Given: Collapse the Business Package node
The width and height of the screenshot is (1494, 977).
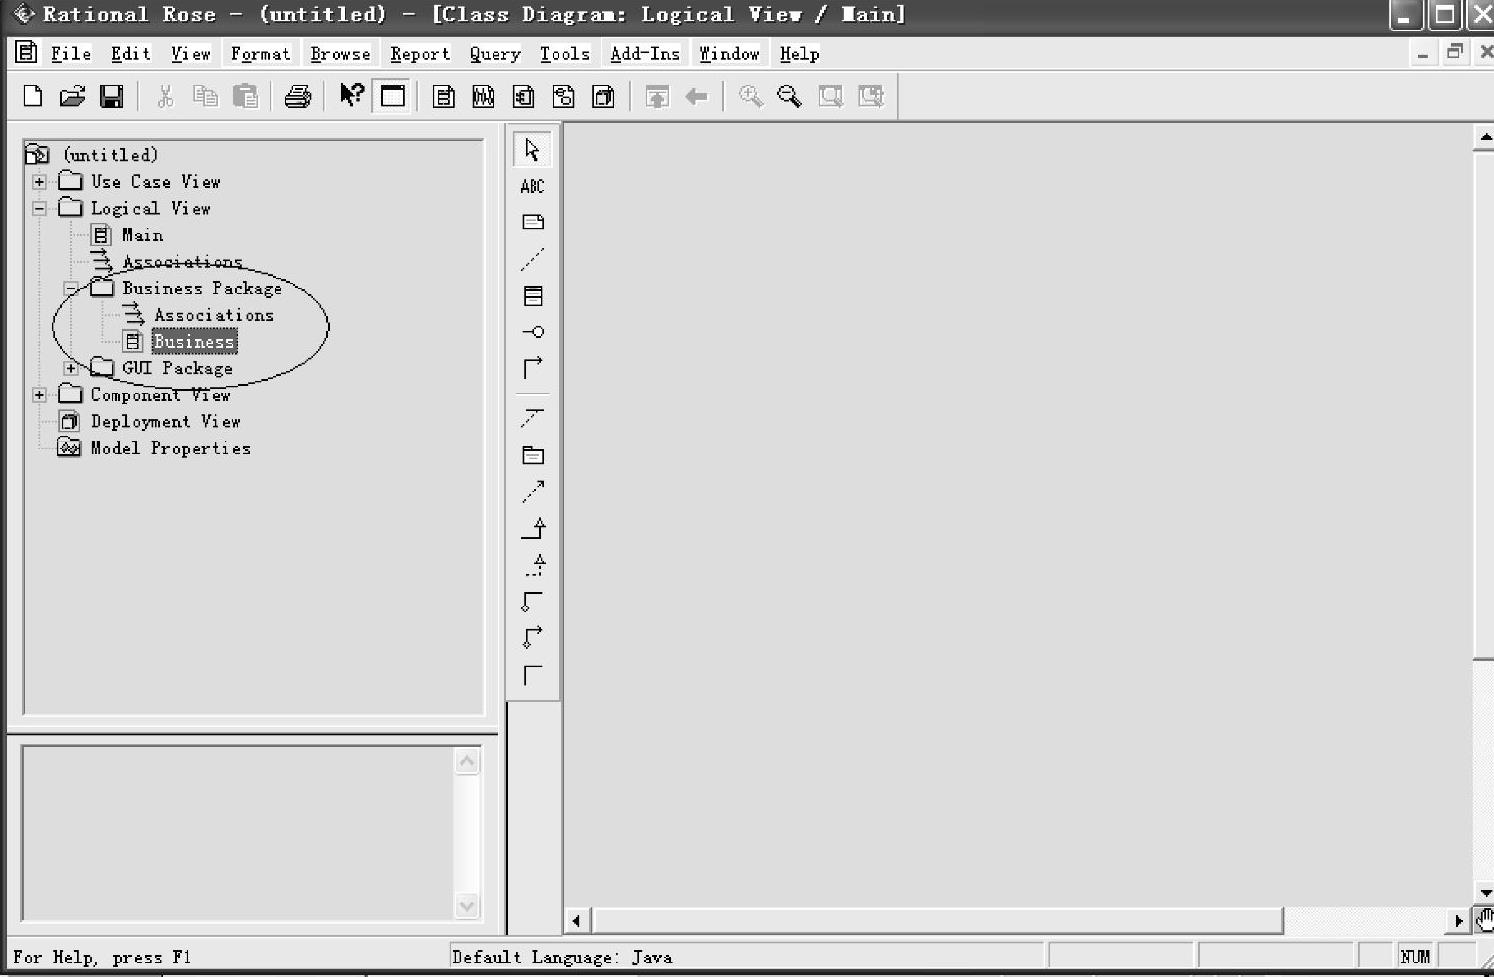Looking at the screenshot, I should (x=71, y=288).
